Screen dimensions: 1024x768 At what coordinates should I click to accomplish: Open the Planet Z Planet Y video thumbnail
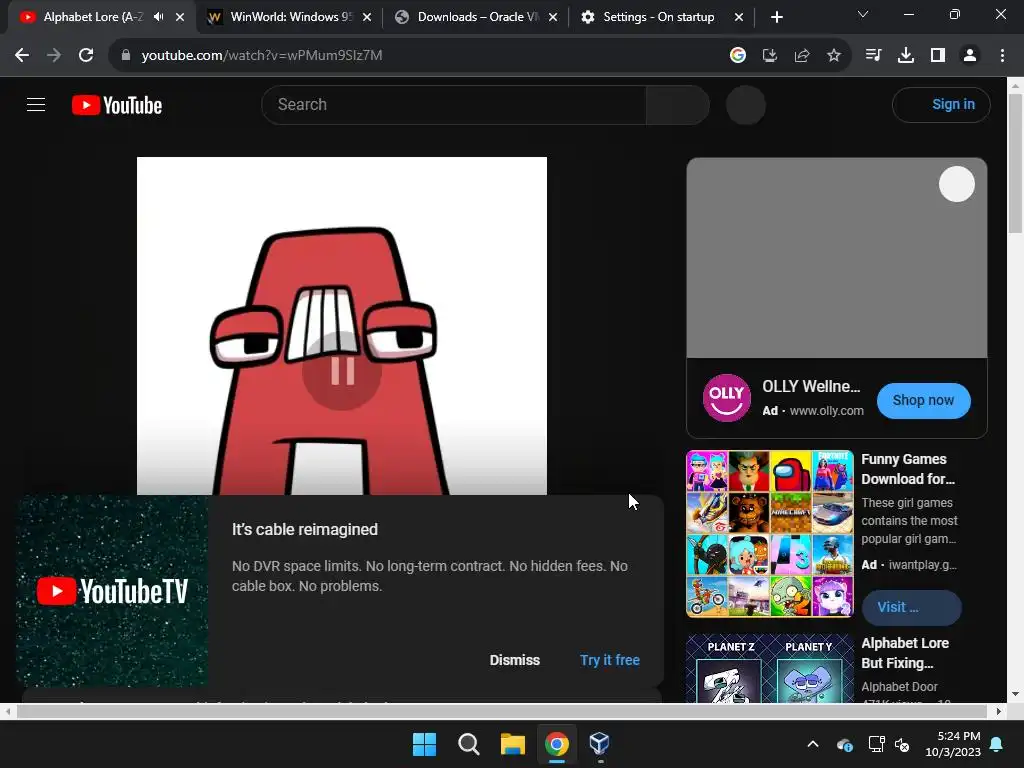(770, 668)
